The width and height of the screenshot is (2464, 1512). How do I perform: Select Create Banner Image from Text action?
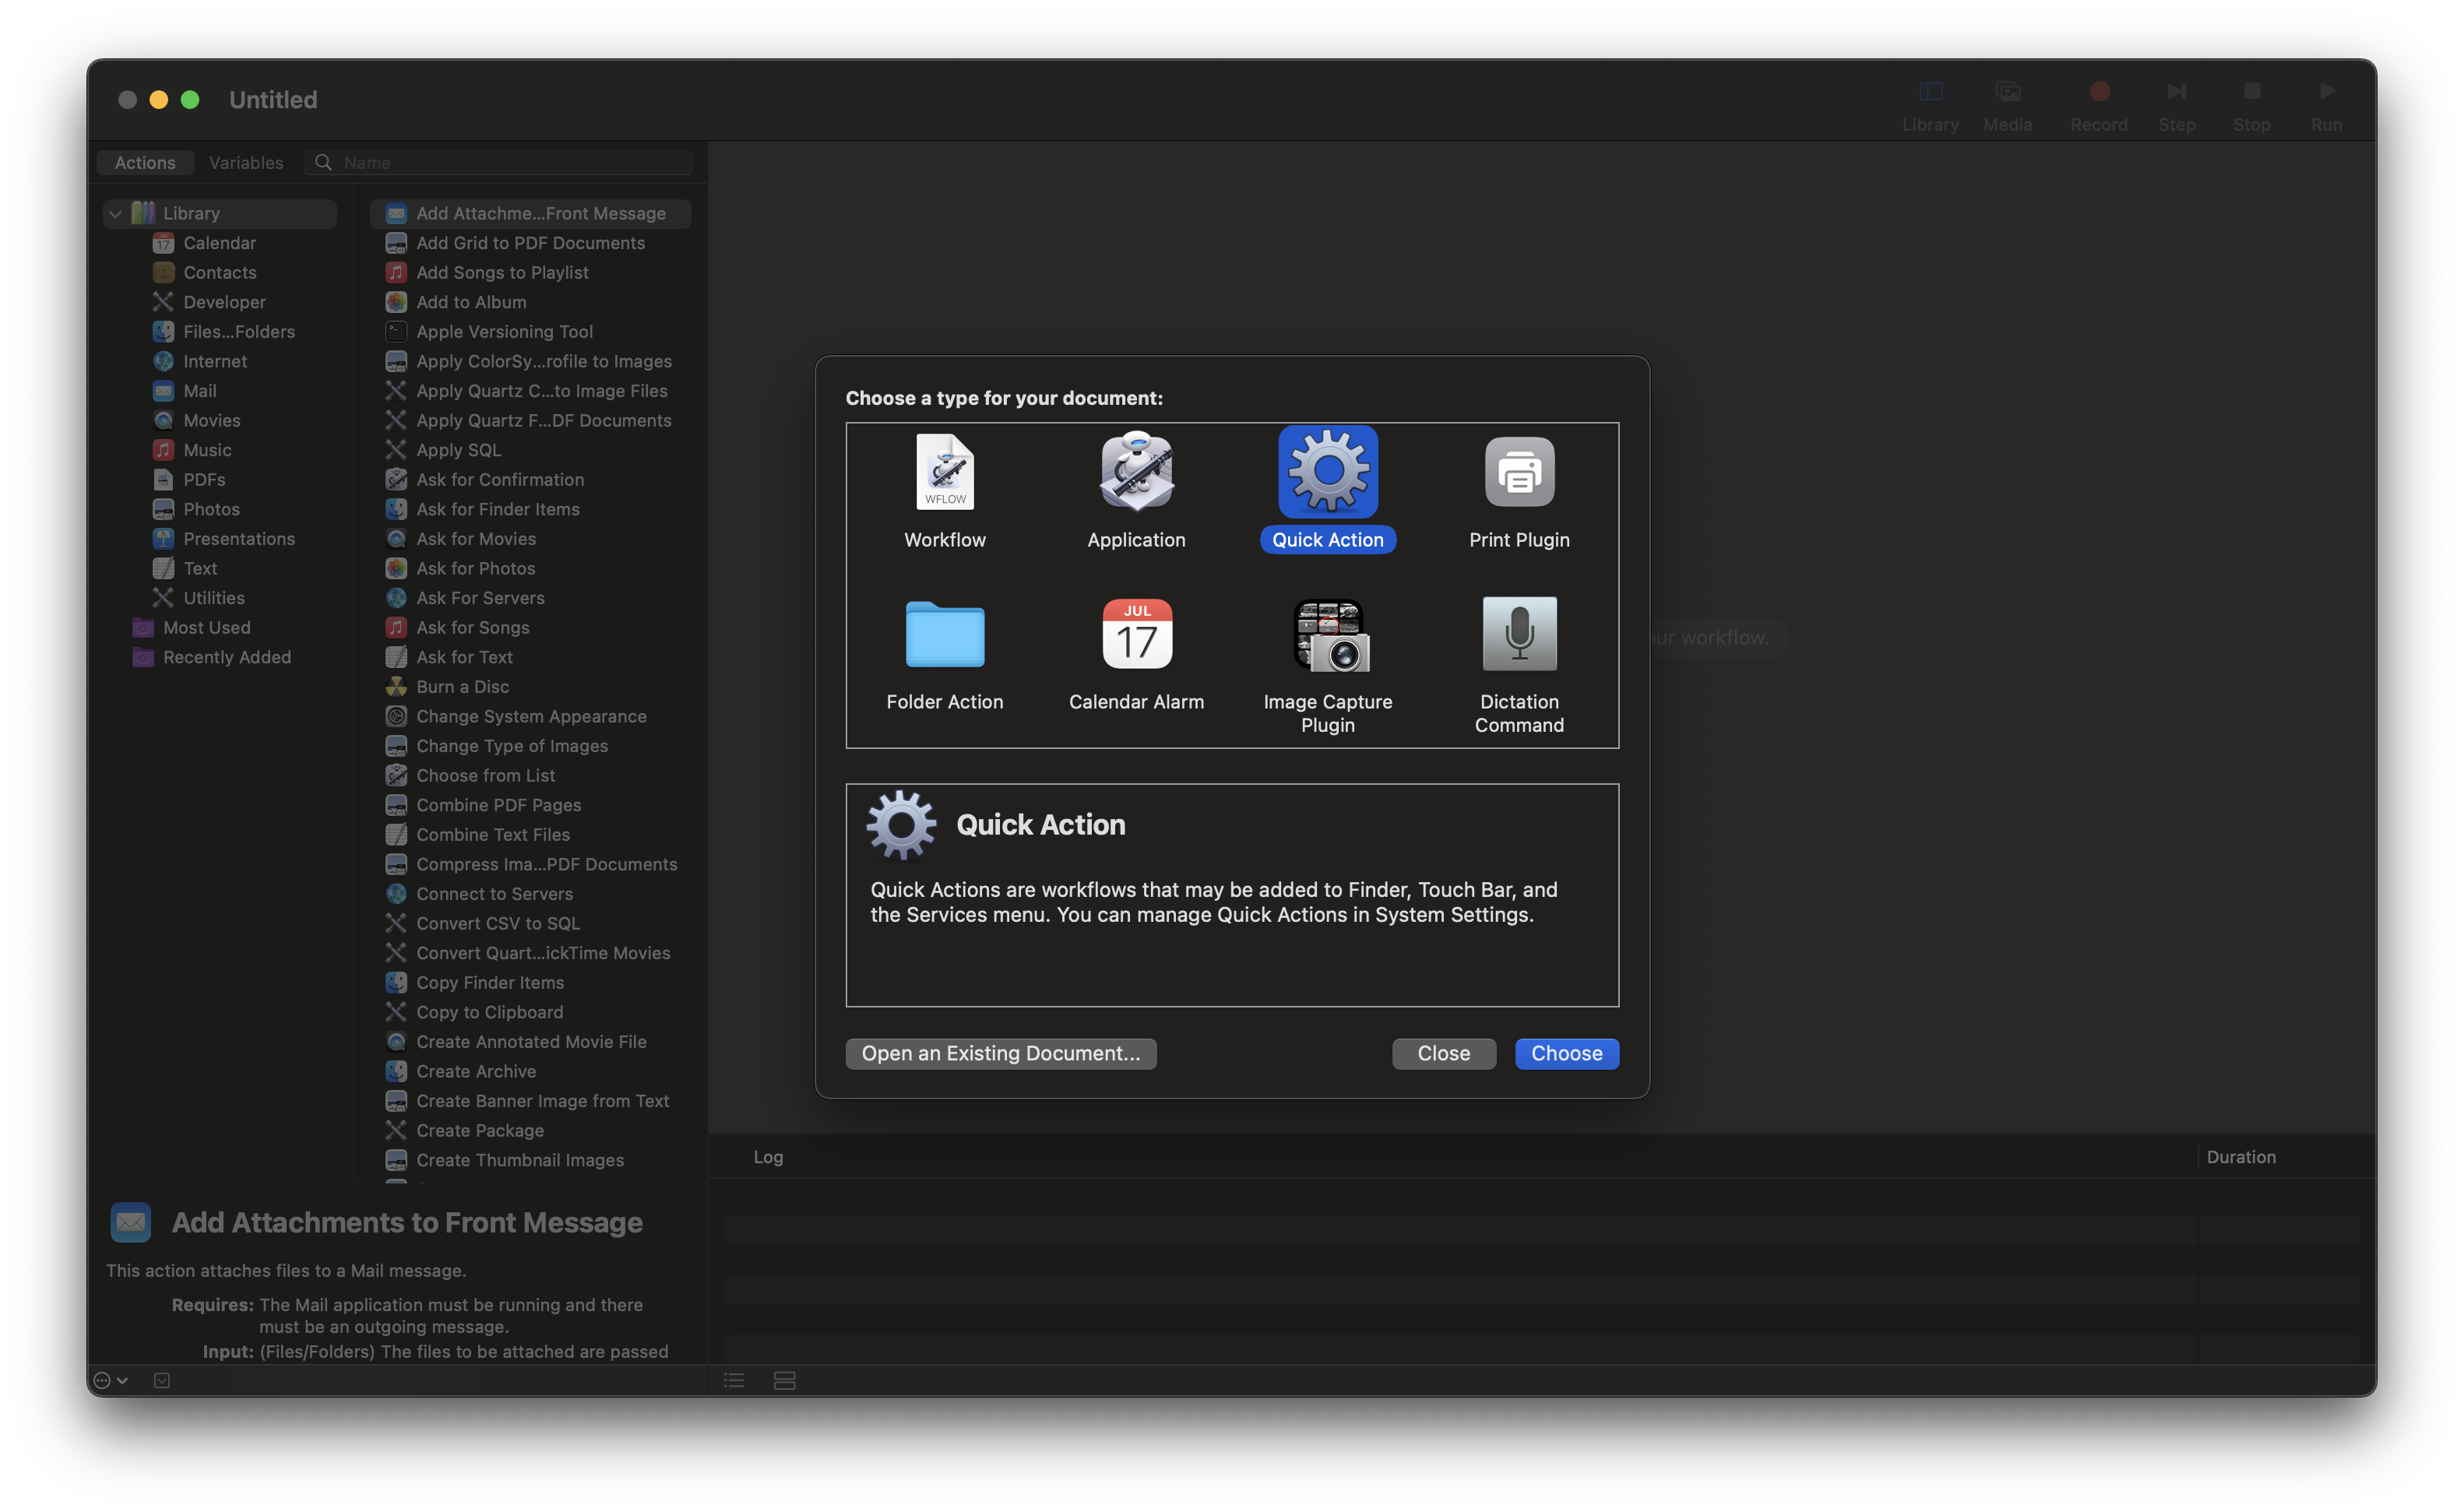point(542,1101)
